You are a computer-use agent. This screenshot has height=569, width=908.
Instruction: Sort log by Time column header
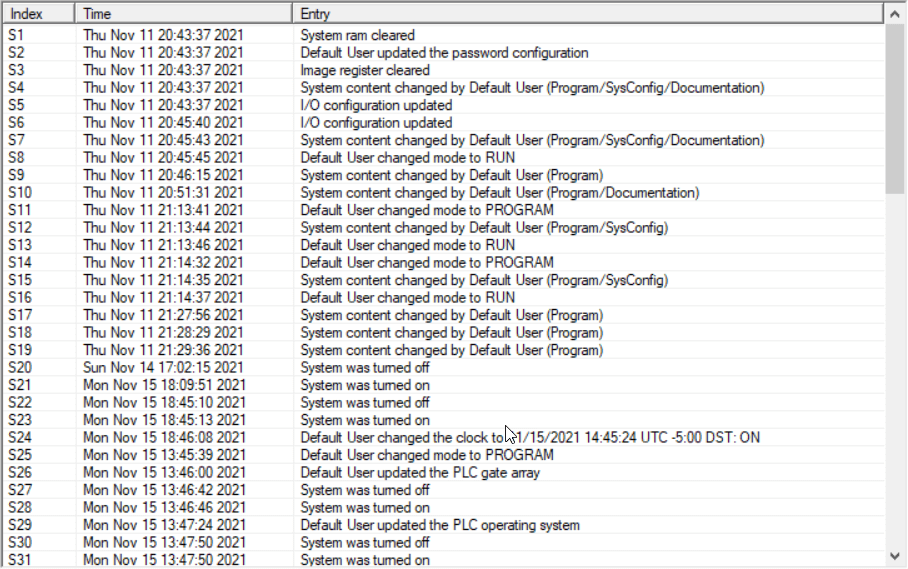[184, 14]
